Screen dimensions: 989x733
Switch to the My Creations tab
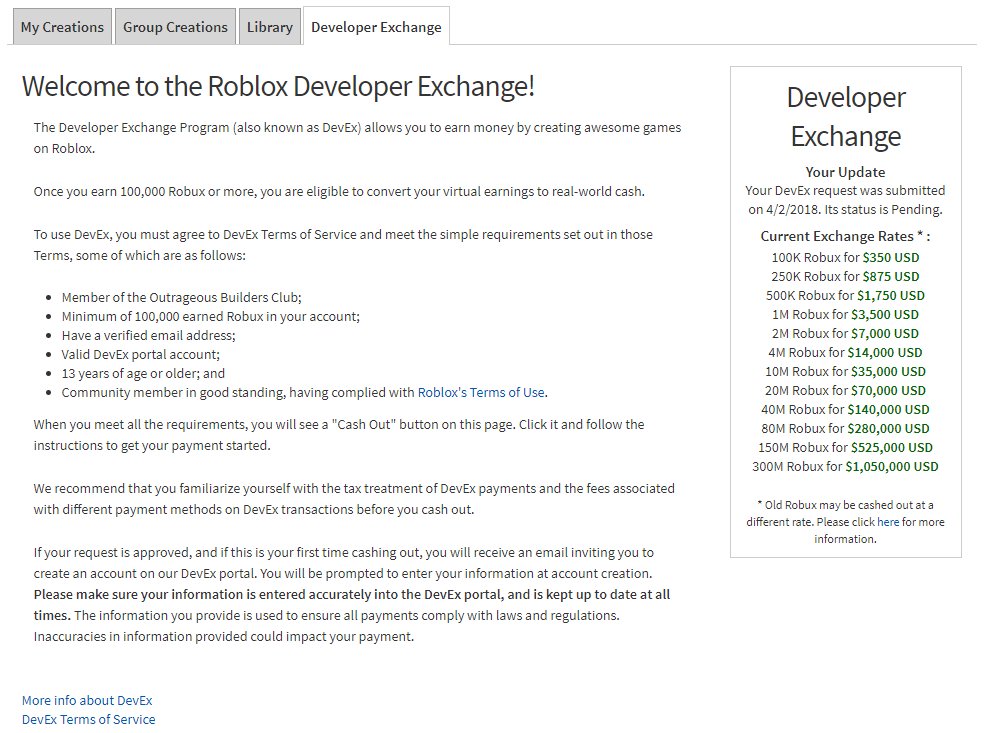[x=62, y=26]
